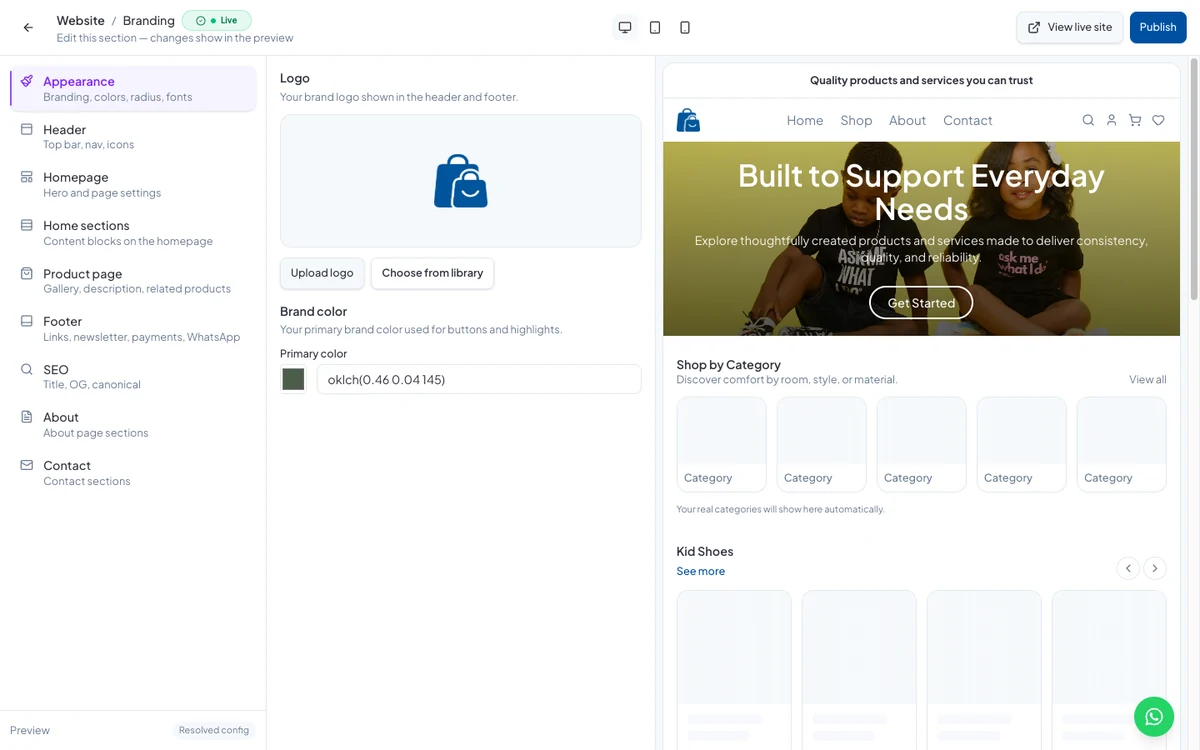Open the SEO settings section
The image size is (1200, 750).
[133, 376]
